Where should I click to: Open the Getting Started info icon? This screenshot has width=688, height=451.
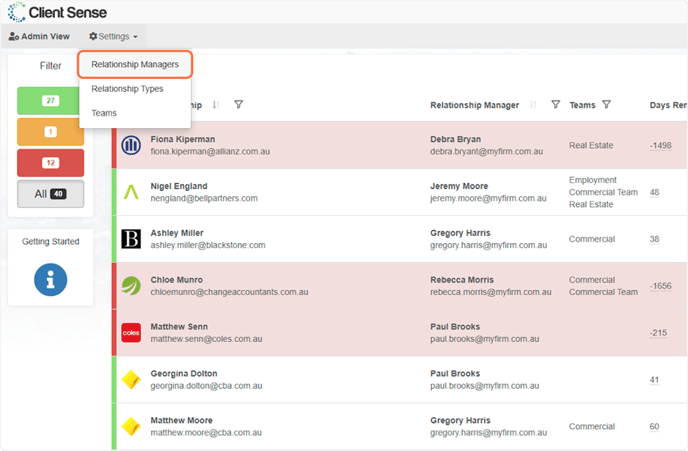50,280
